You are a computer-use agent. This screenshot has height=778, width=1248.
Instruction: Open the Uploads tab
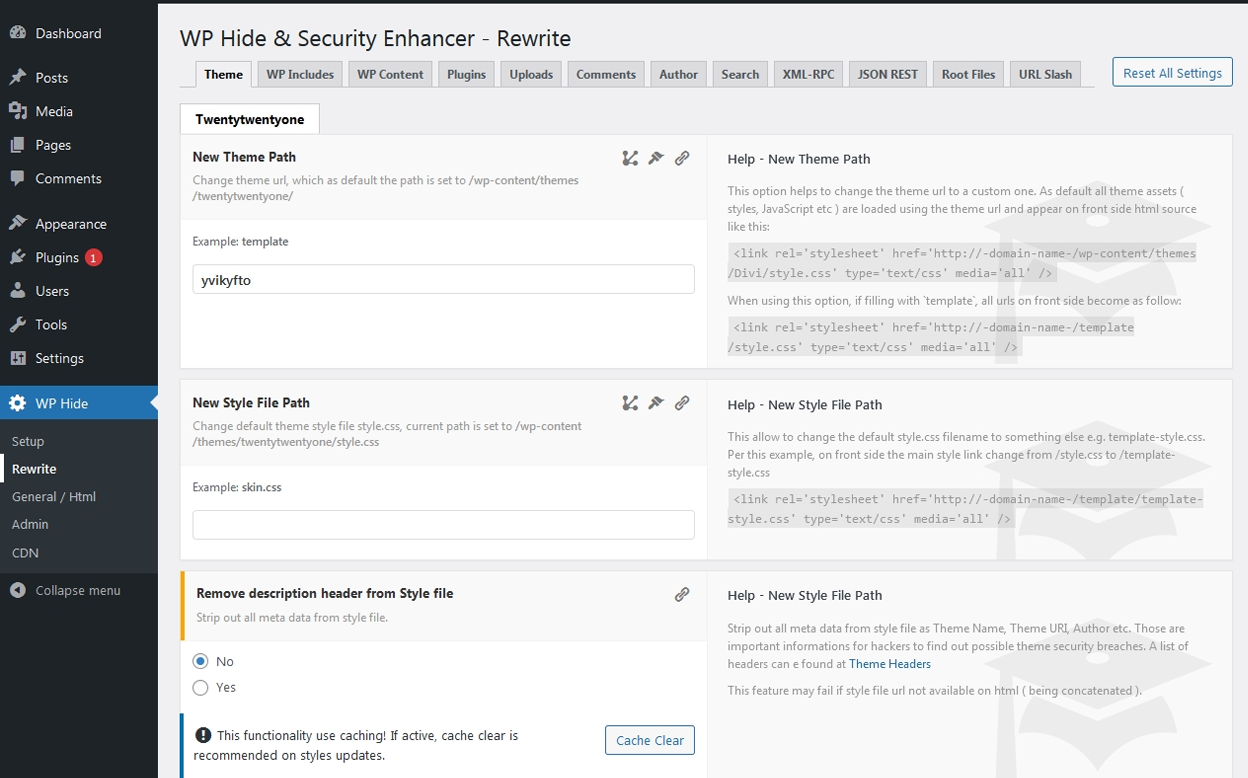[531, 74]
